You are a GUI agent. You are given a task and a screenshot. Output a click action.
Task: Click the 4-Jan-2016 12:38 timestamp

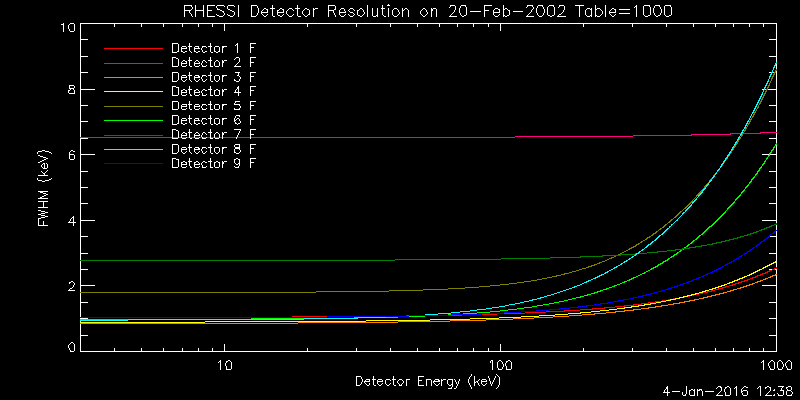pyautogui.click(x=727, y=391)
